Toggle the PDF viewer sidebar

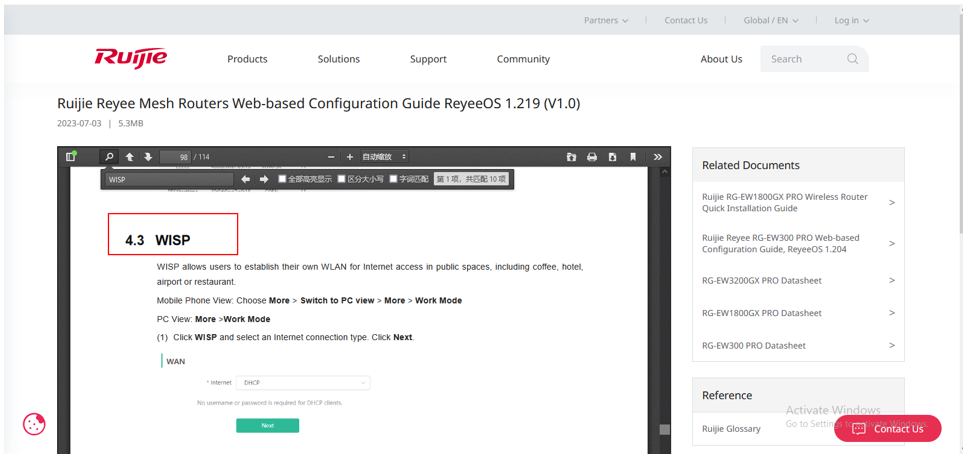[71, 157]
